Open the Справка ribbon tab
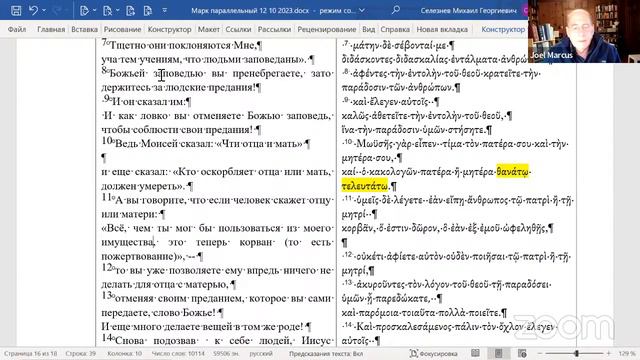 395,29
